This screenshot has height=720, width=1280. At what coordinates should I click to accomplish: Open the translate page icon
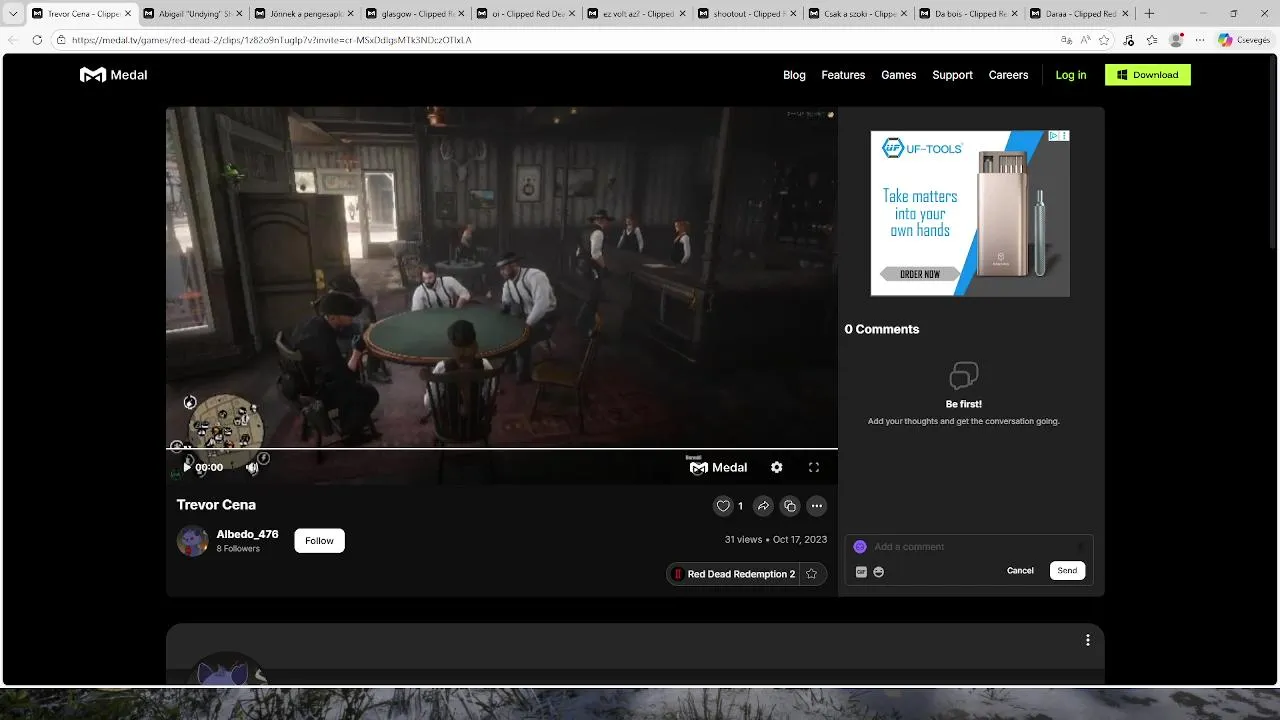point(1066,40)
